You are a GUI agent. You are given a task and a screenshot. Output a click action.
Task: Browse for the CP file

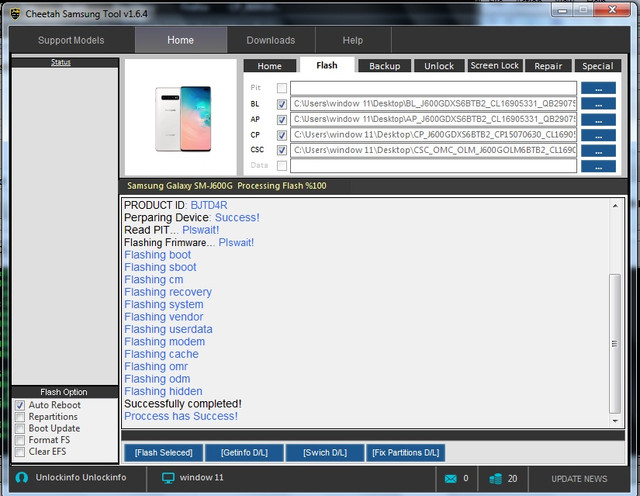(598, 135)
